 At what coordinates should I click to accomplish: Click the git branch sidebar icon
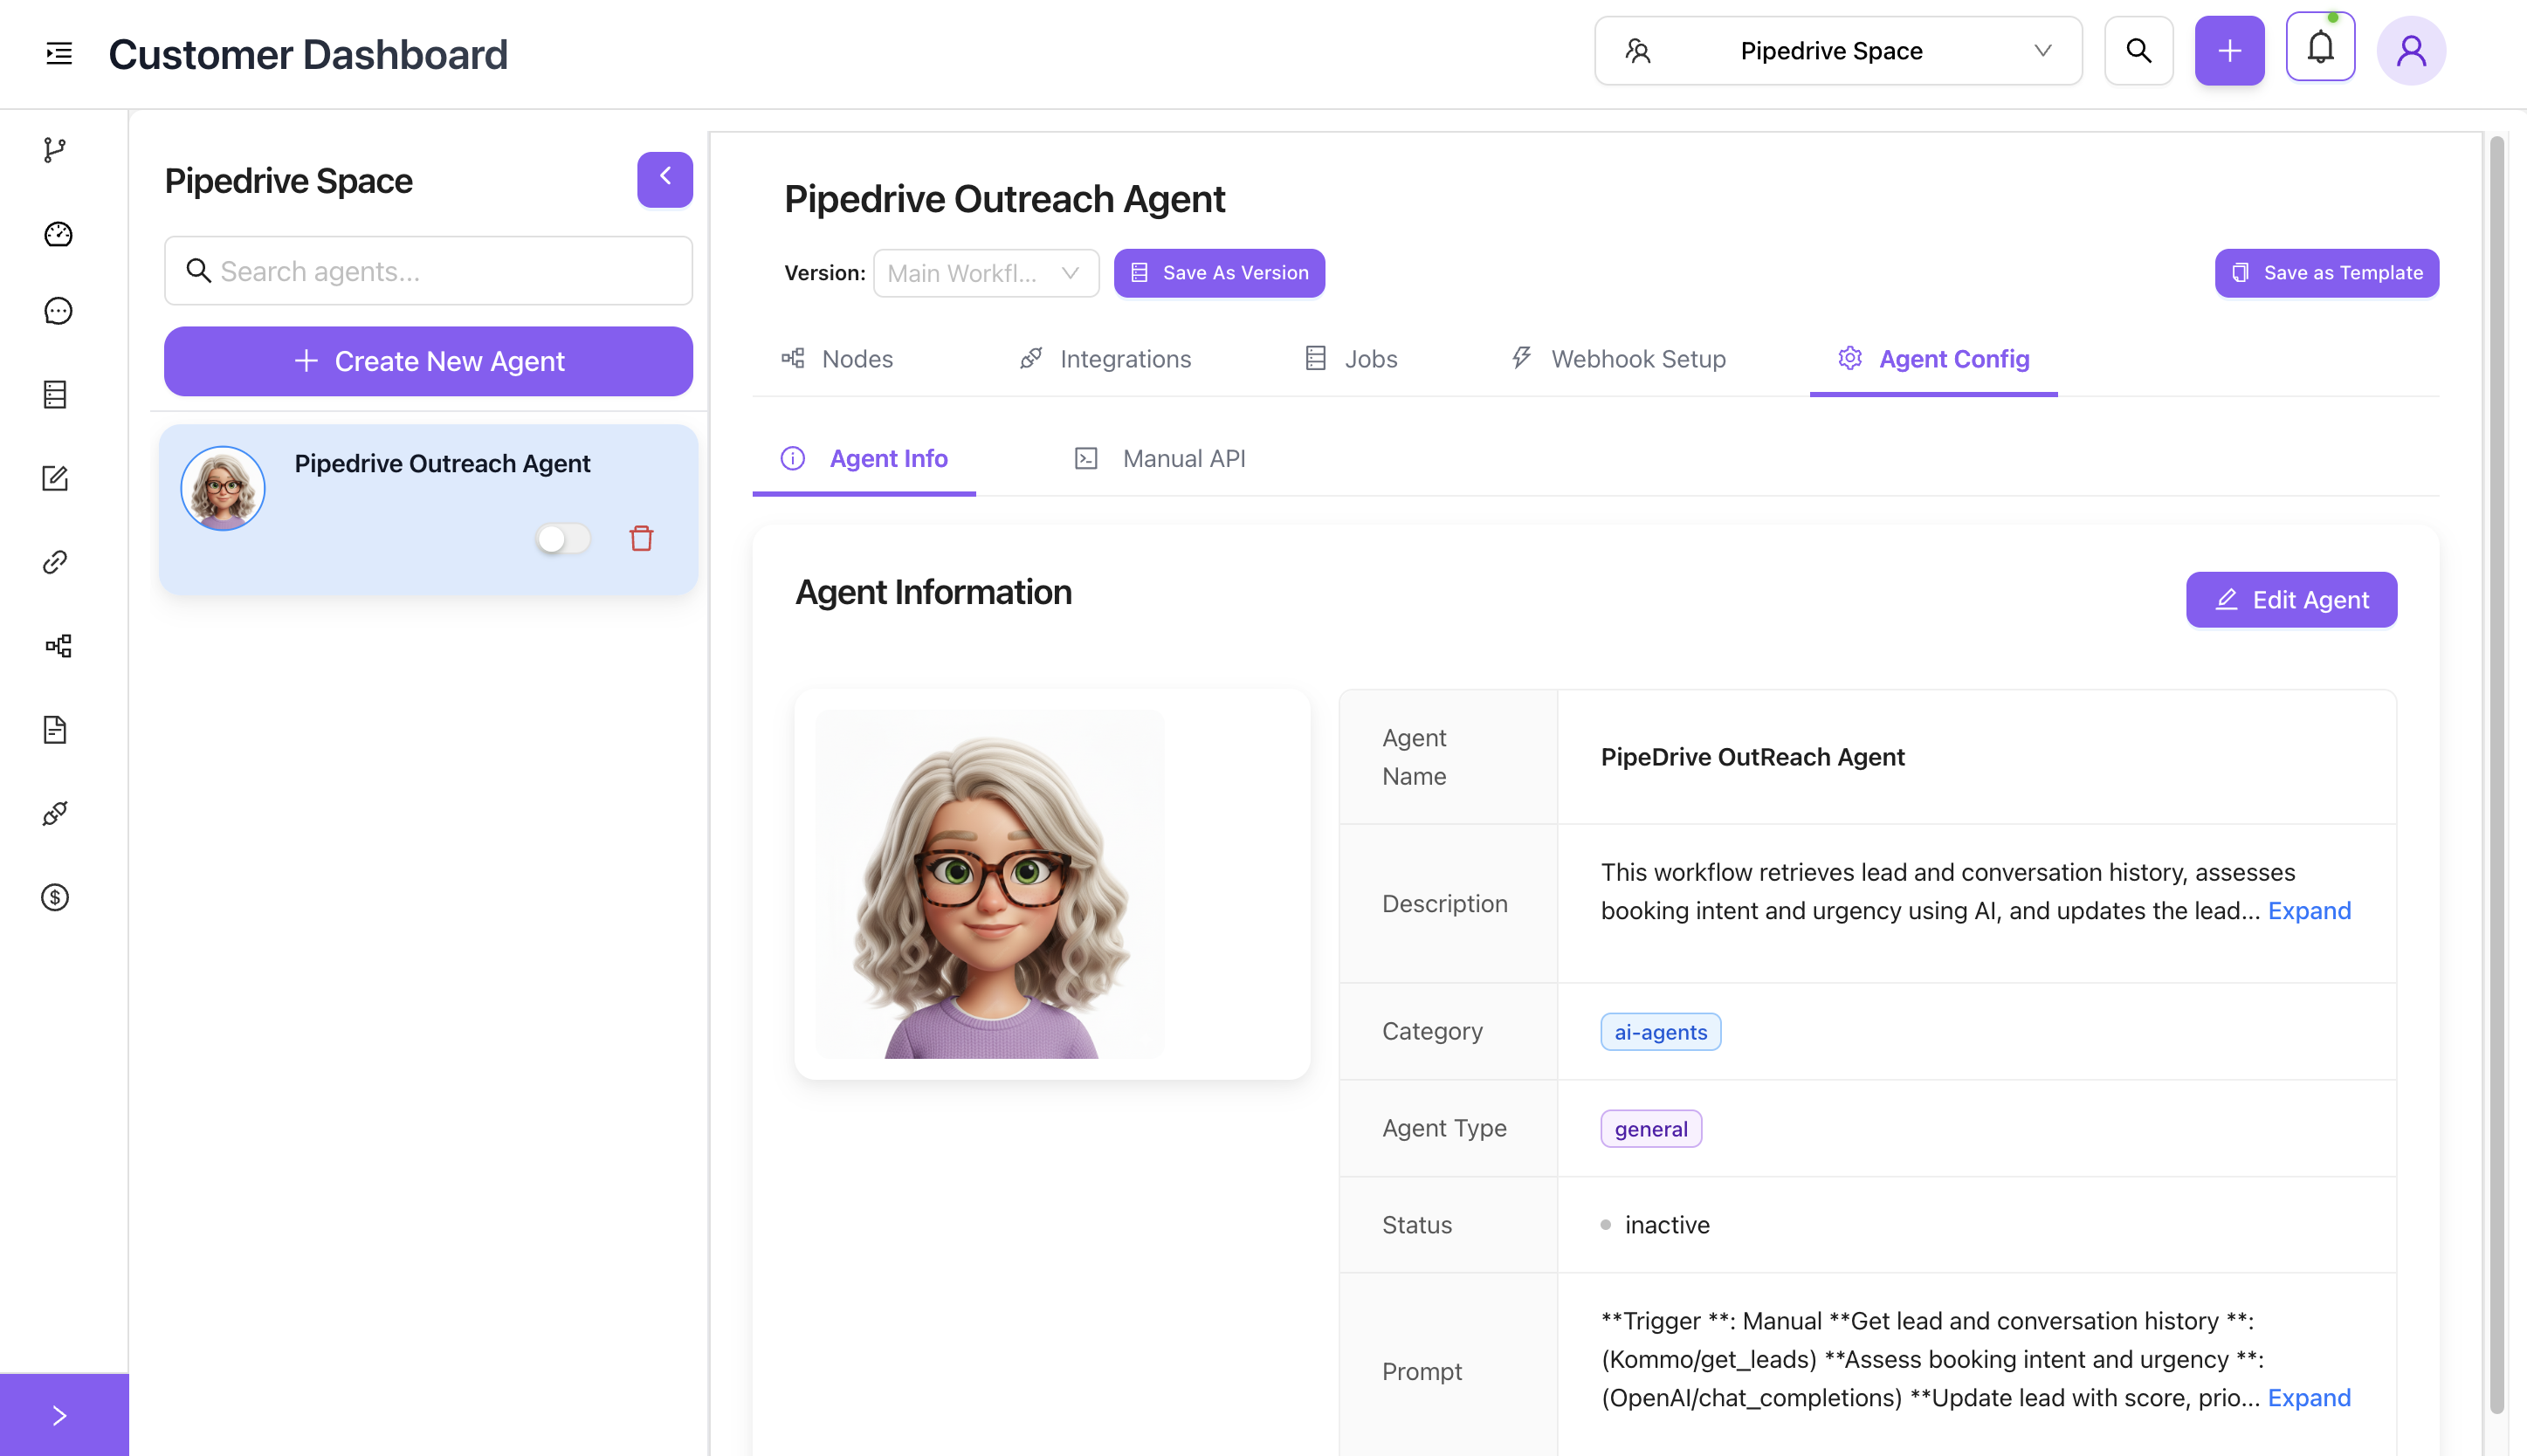pyautogui.click(x=55, y=150)
